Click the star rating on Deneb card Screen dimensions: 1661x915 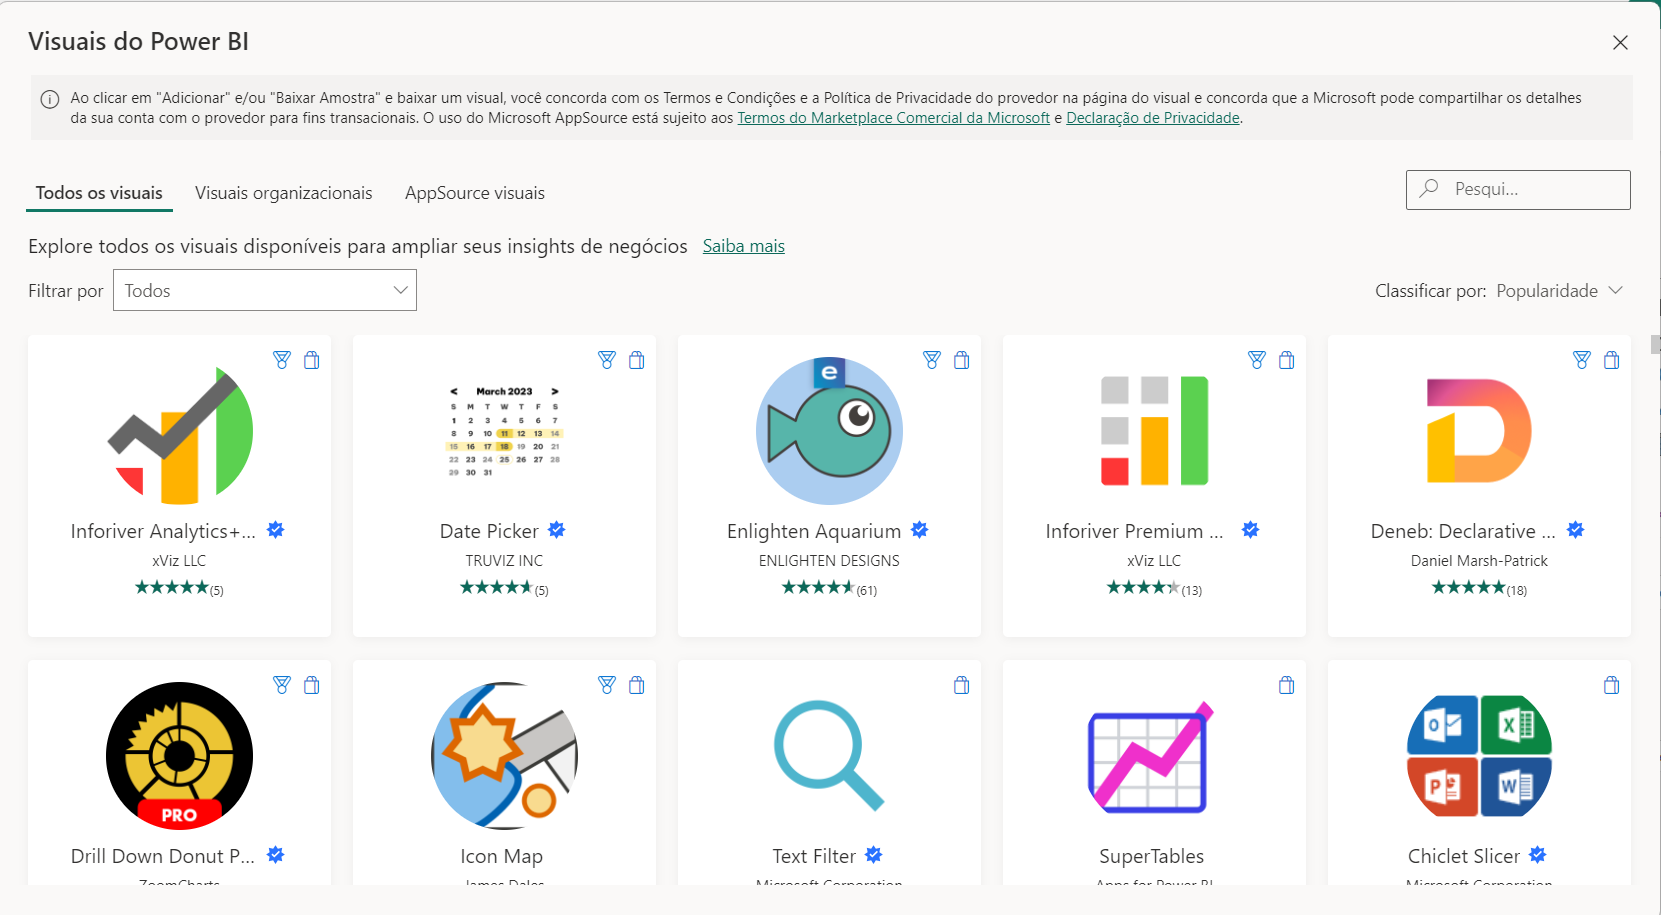[1468, 588]
